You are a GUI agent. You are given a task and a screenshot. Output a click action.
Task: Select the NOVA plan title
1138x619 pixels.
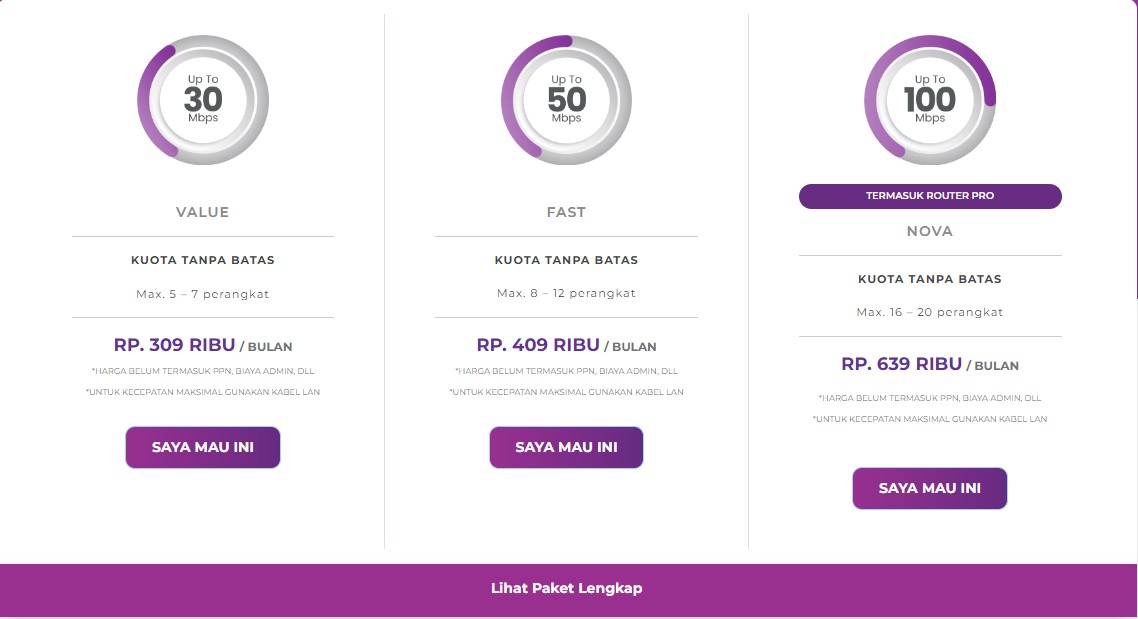[930, 231]
